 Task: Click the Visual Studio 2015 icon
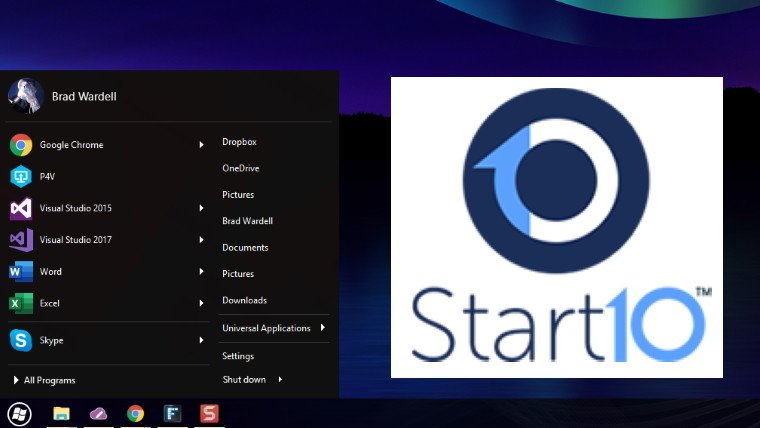(x=21, y=208)
